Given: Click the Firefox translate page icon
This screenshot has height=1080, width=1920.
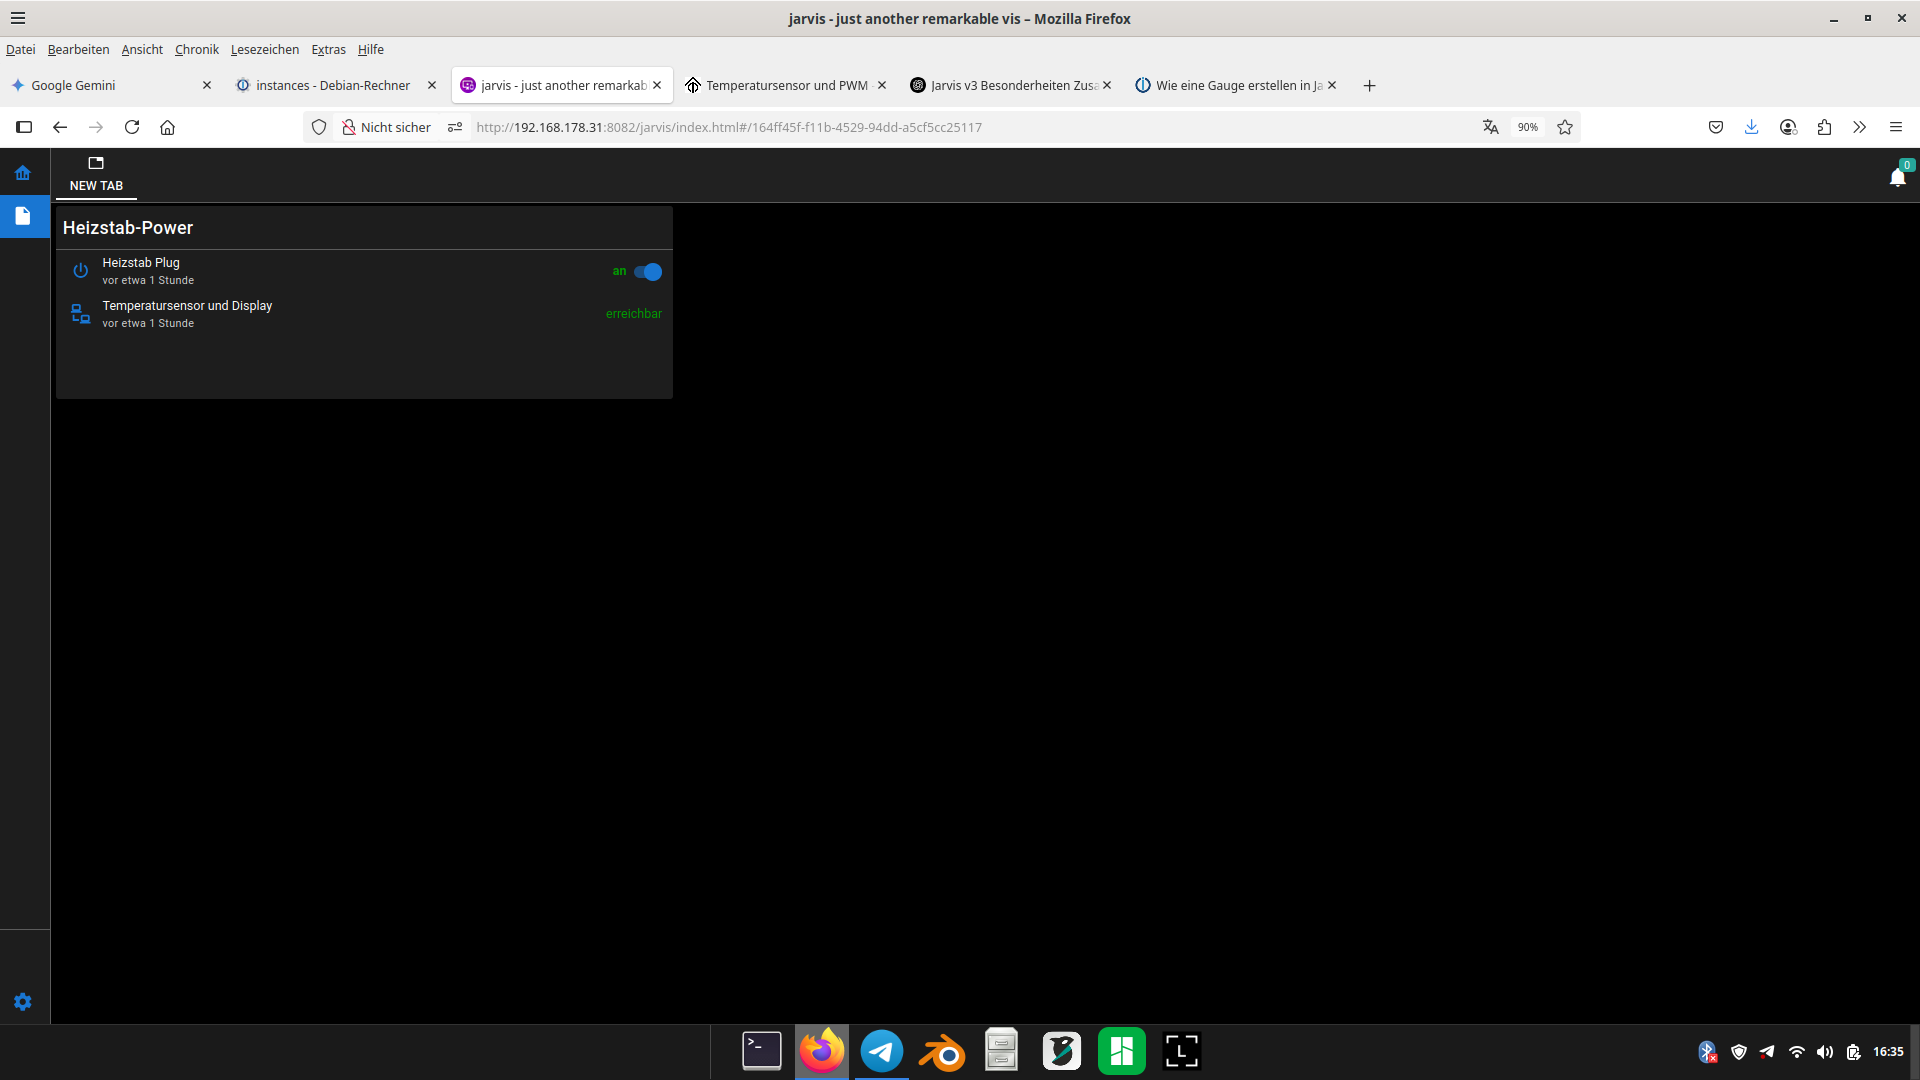Looking at the screenshot, I should point(1490,127).
